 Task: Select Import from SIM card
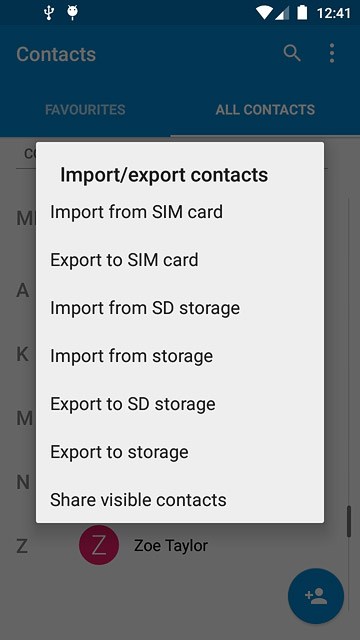[180, 212]
